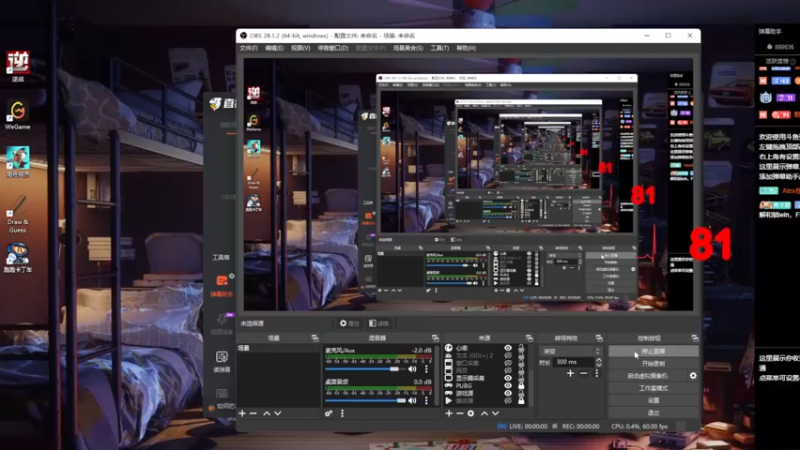Step the 300 ms duration value
Viewport: 800px width, 450px height.
(598, 362)
